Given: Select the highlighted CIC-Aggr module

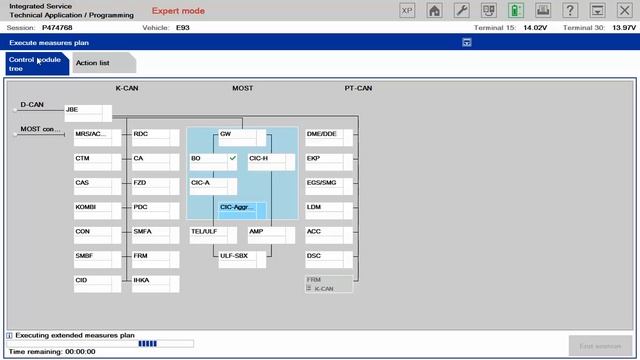Looking at the screenshot, I should [242, 211].
